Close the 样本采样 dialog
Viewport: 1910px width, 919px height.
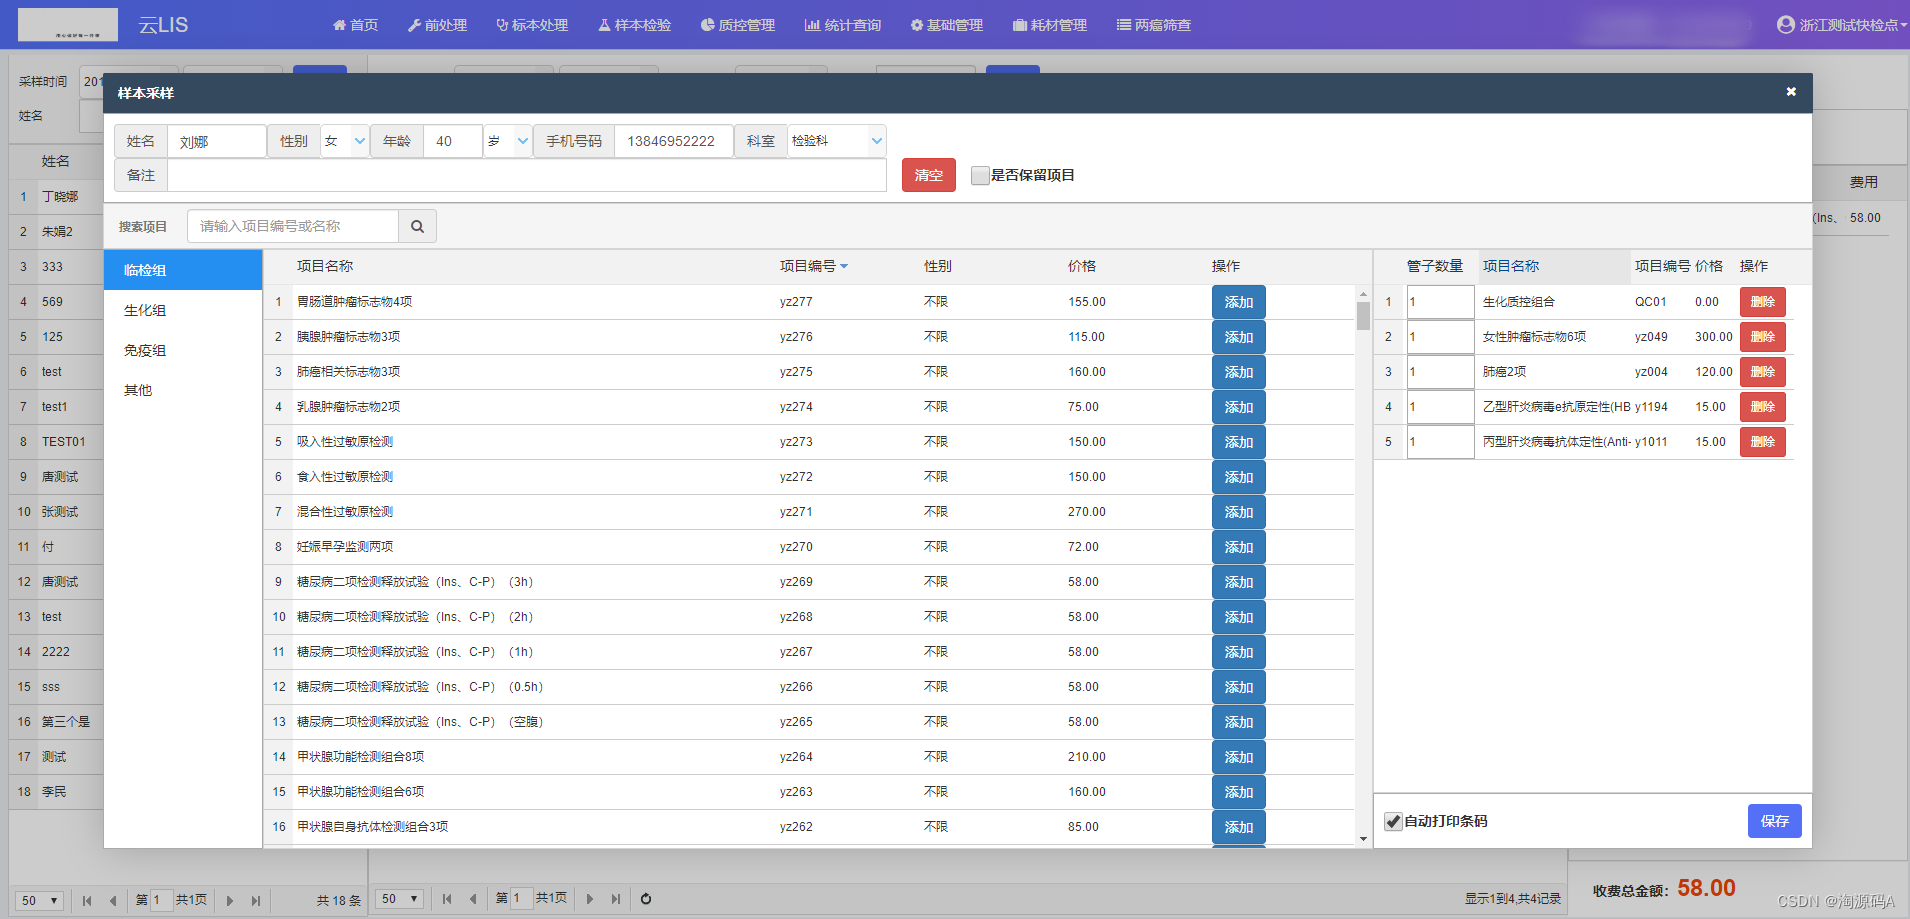point(1791,92)
